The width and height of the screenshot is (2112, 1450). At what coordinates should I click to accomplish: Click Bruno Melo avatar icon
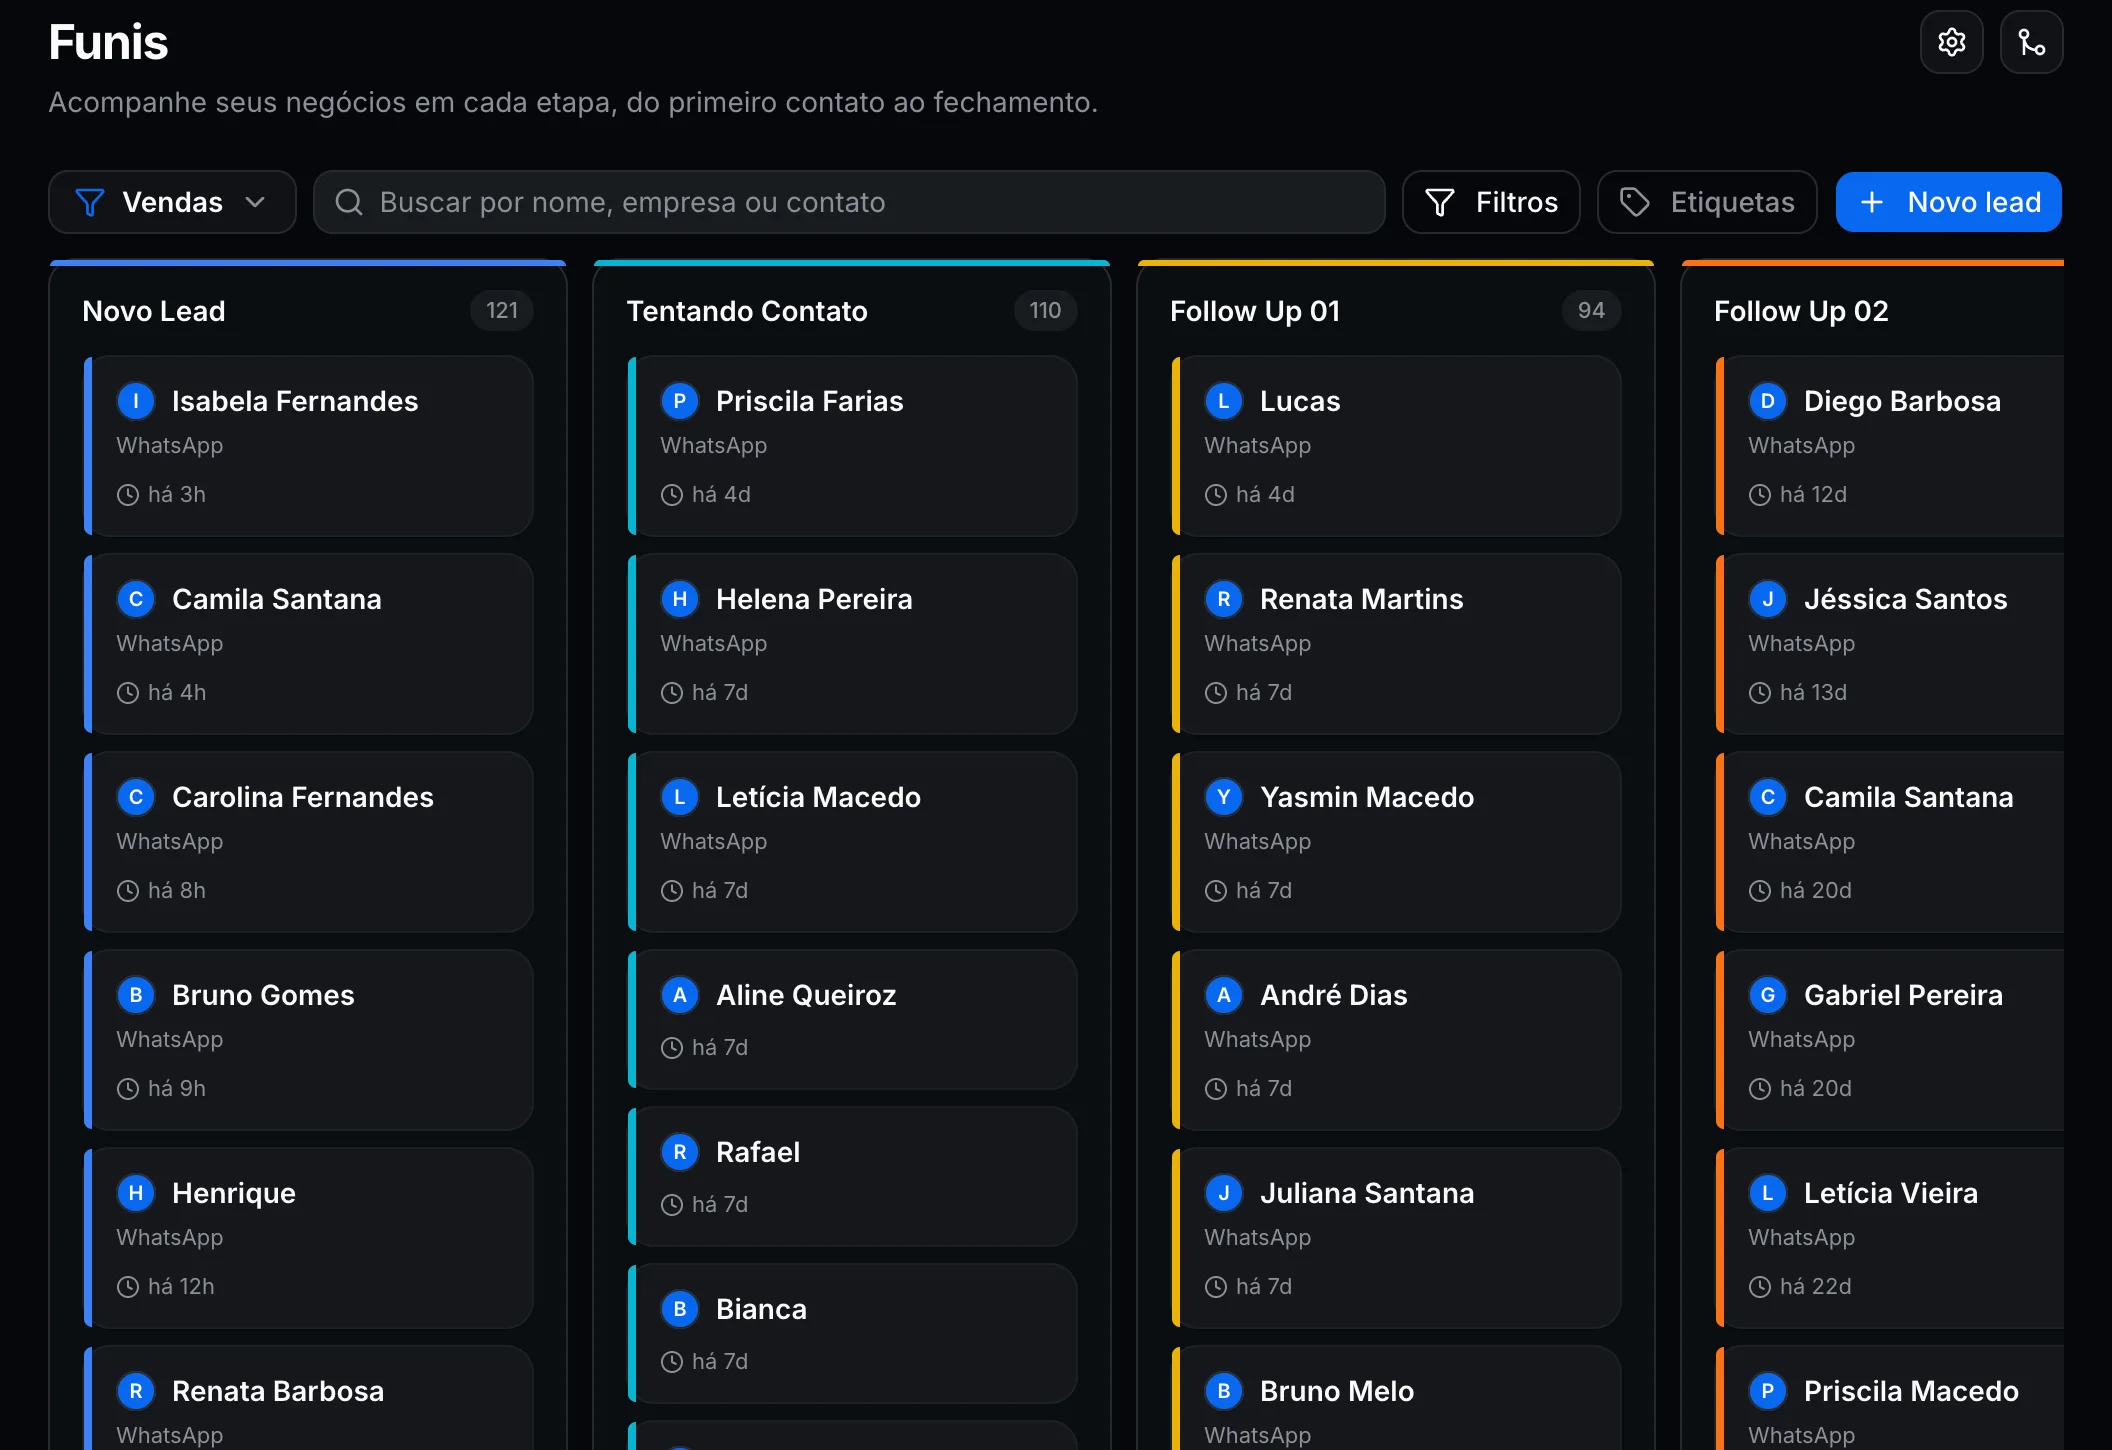pos(1224,1391)
